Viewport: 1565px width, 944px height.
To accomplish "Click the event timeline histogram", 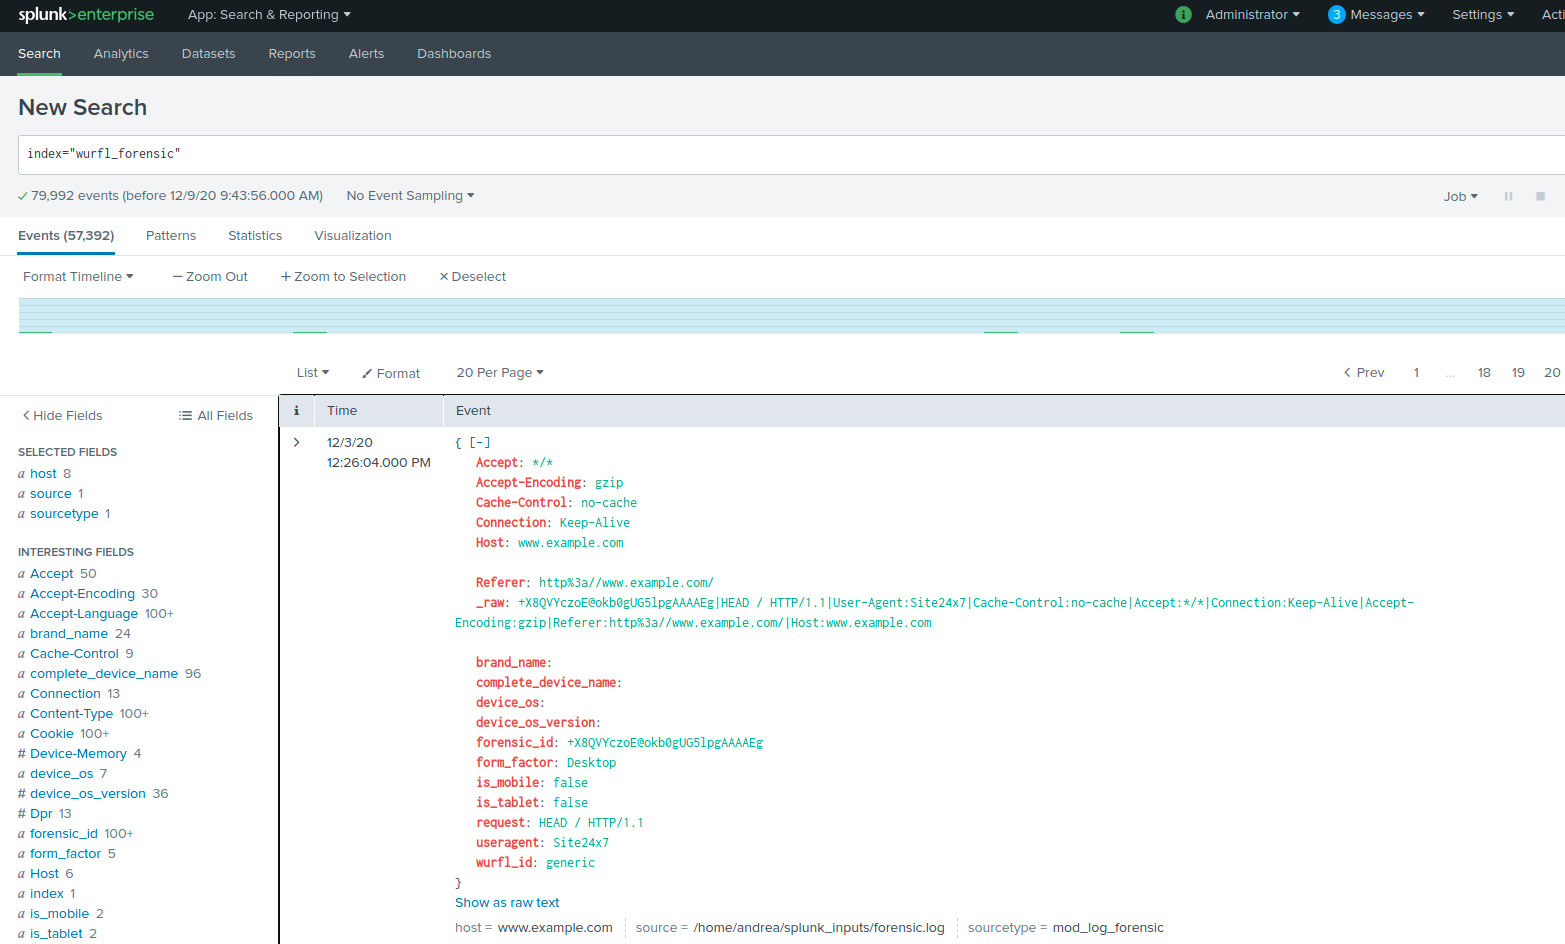I will [791, 316].
